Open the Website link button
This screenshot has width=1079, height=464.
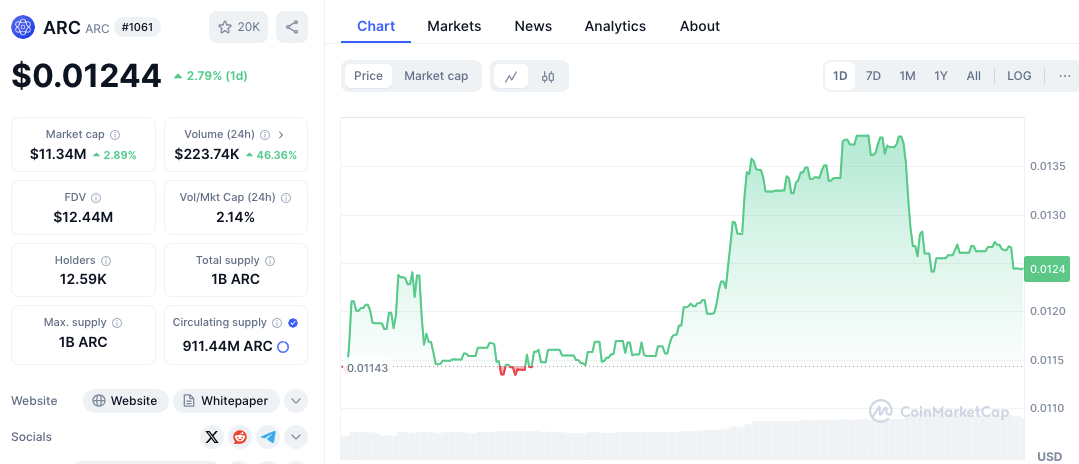126,401
